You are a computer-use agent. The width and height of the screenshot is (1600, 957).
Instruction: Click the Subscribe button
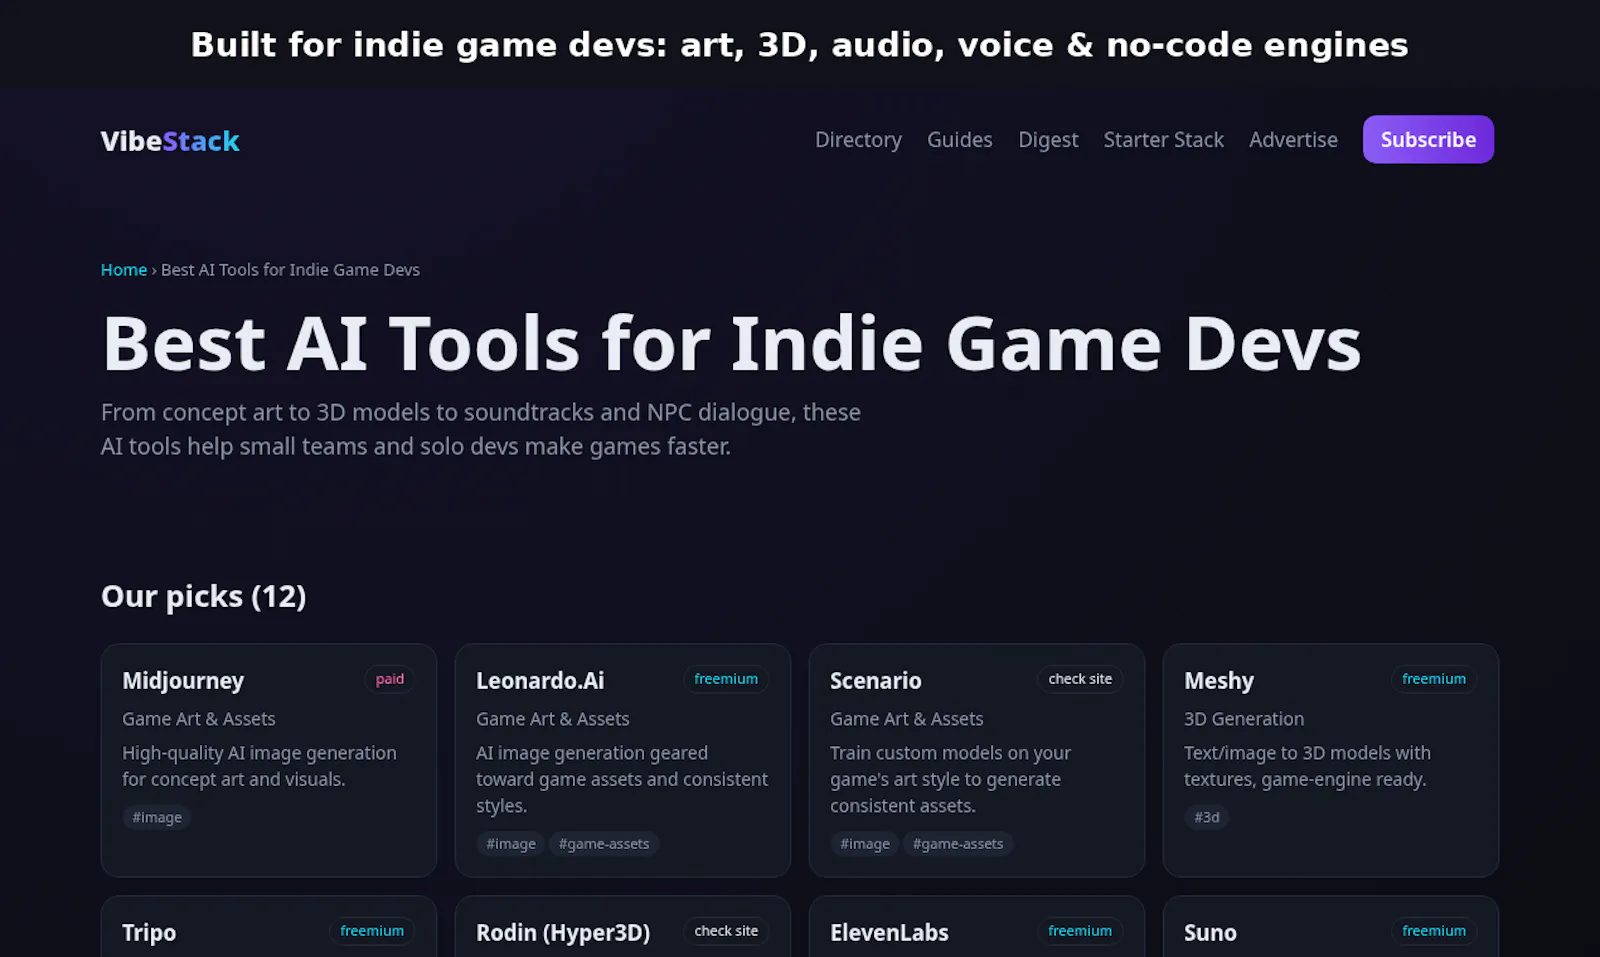pyautogui.click(x=1428, y=139)
